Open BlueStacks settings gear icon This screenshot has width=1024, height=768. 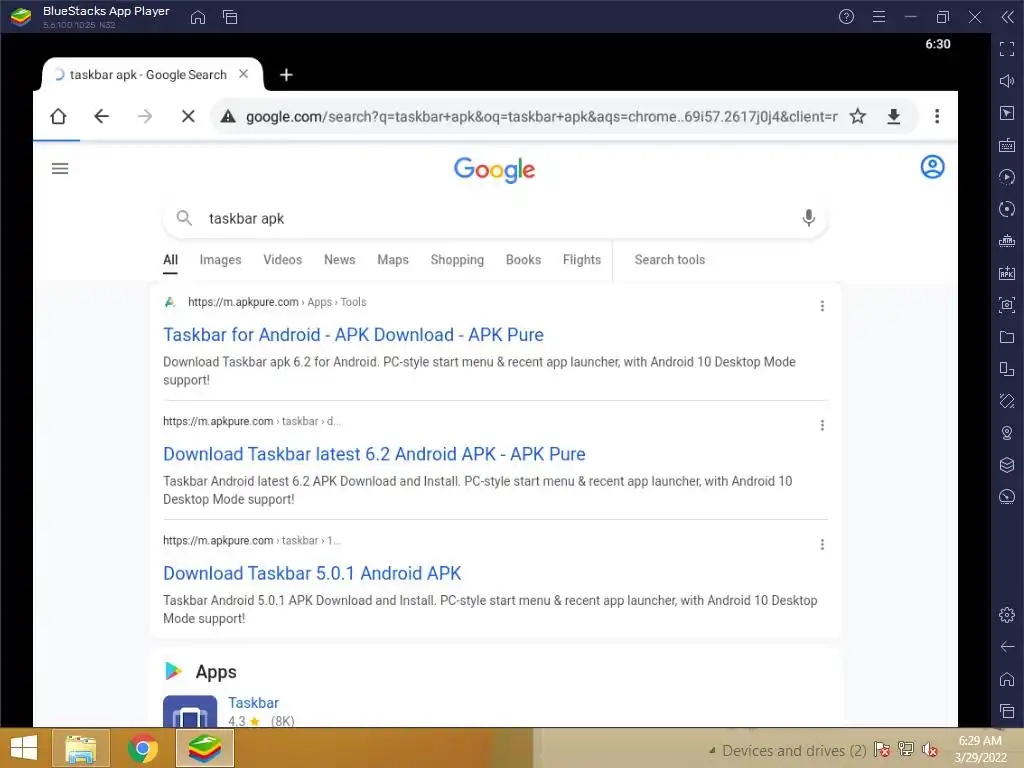[x=1007, y=615]
